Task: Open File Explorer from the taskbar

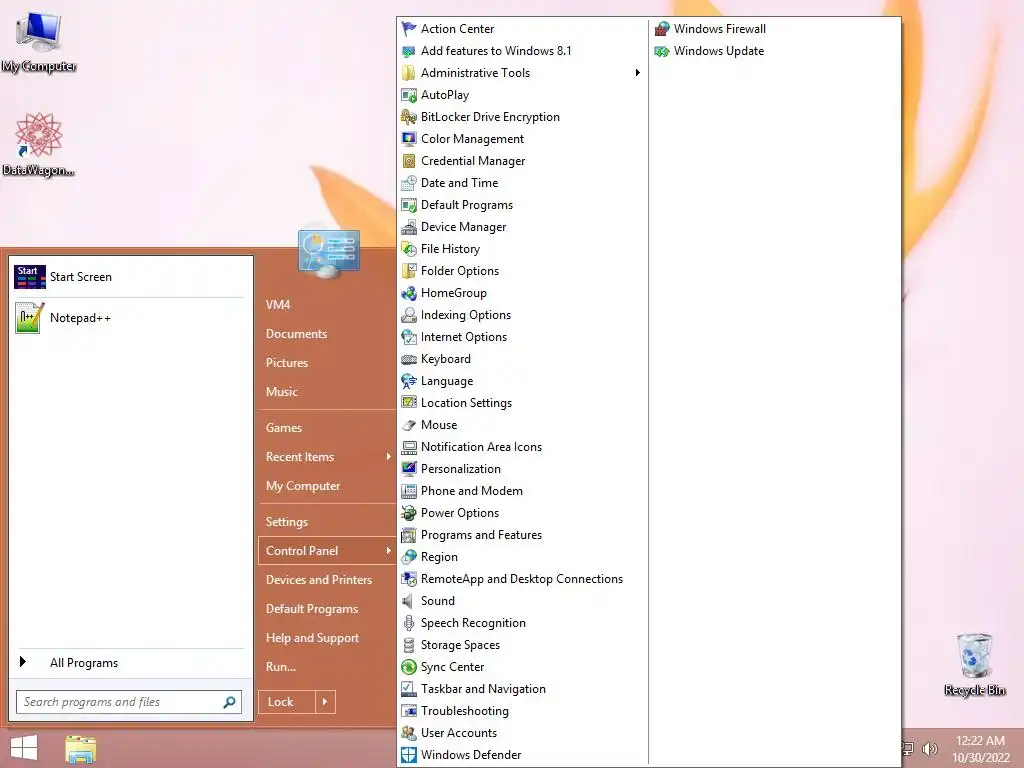Action: tap(80, 748)
